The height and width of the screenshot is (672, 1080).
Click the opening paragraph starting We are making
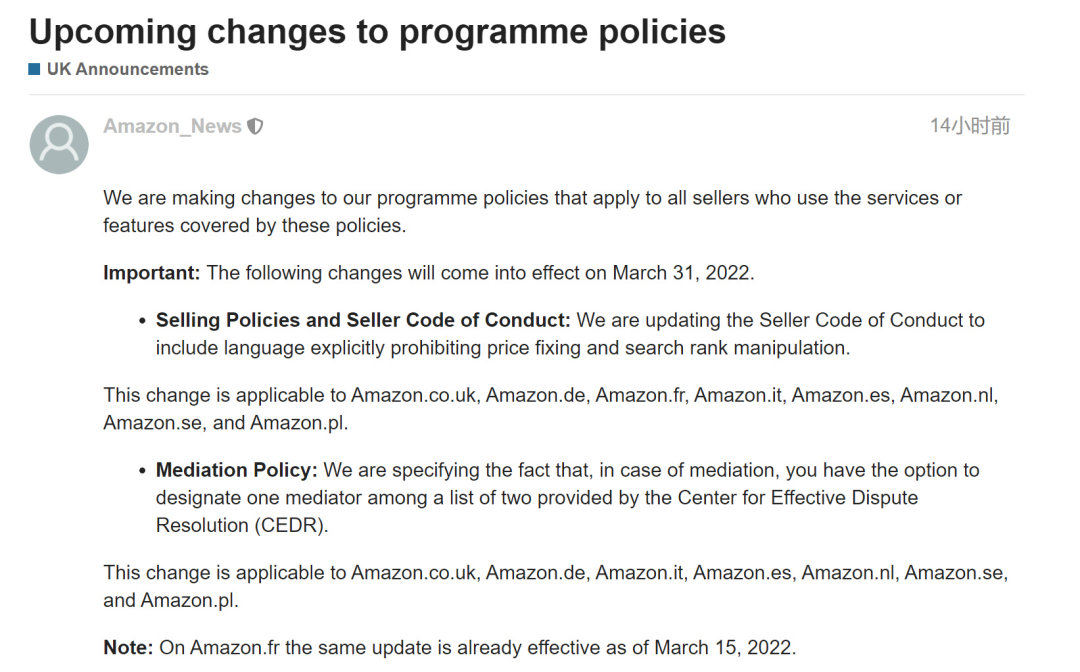[532, 211]
